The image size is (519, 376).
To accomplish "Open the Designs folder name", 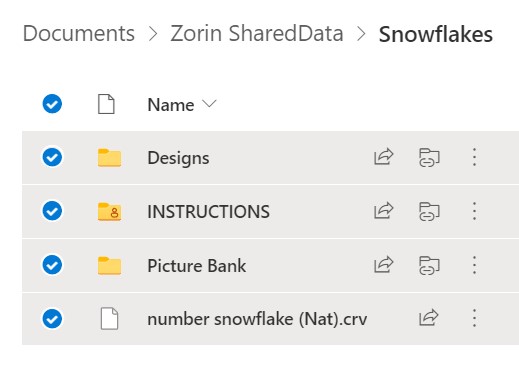I will (178, 158).
